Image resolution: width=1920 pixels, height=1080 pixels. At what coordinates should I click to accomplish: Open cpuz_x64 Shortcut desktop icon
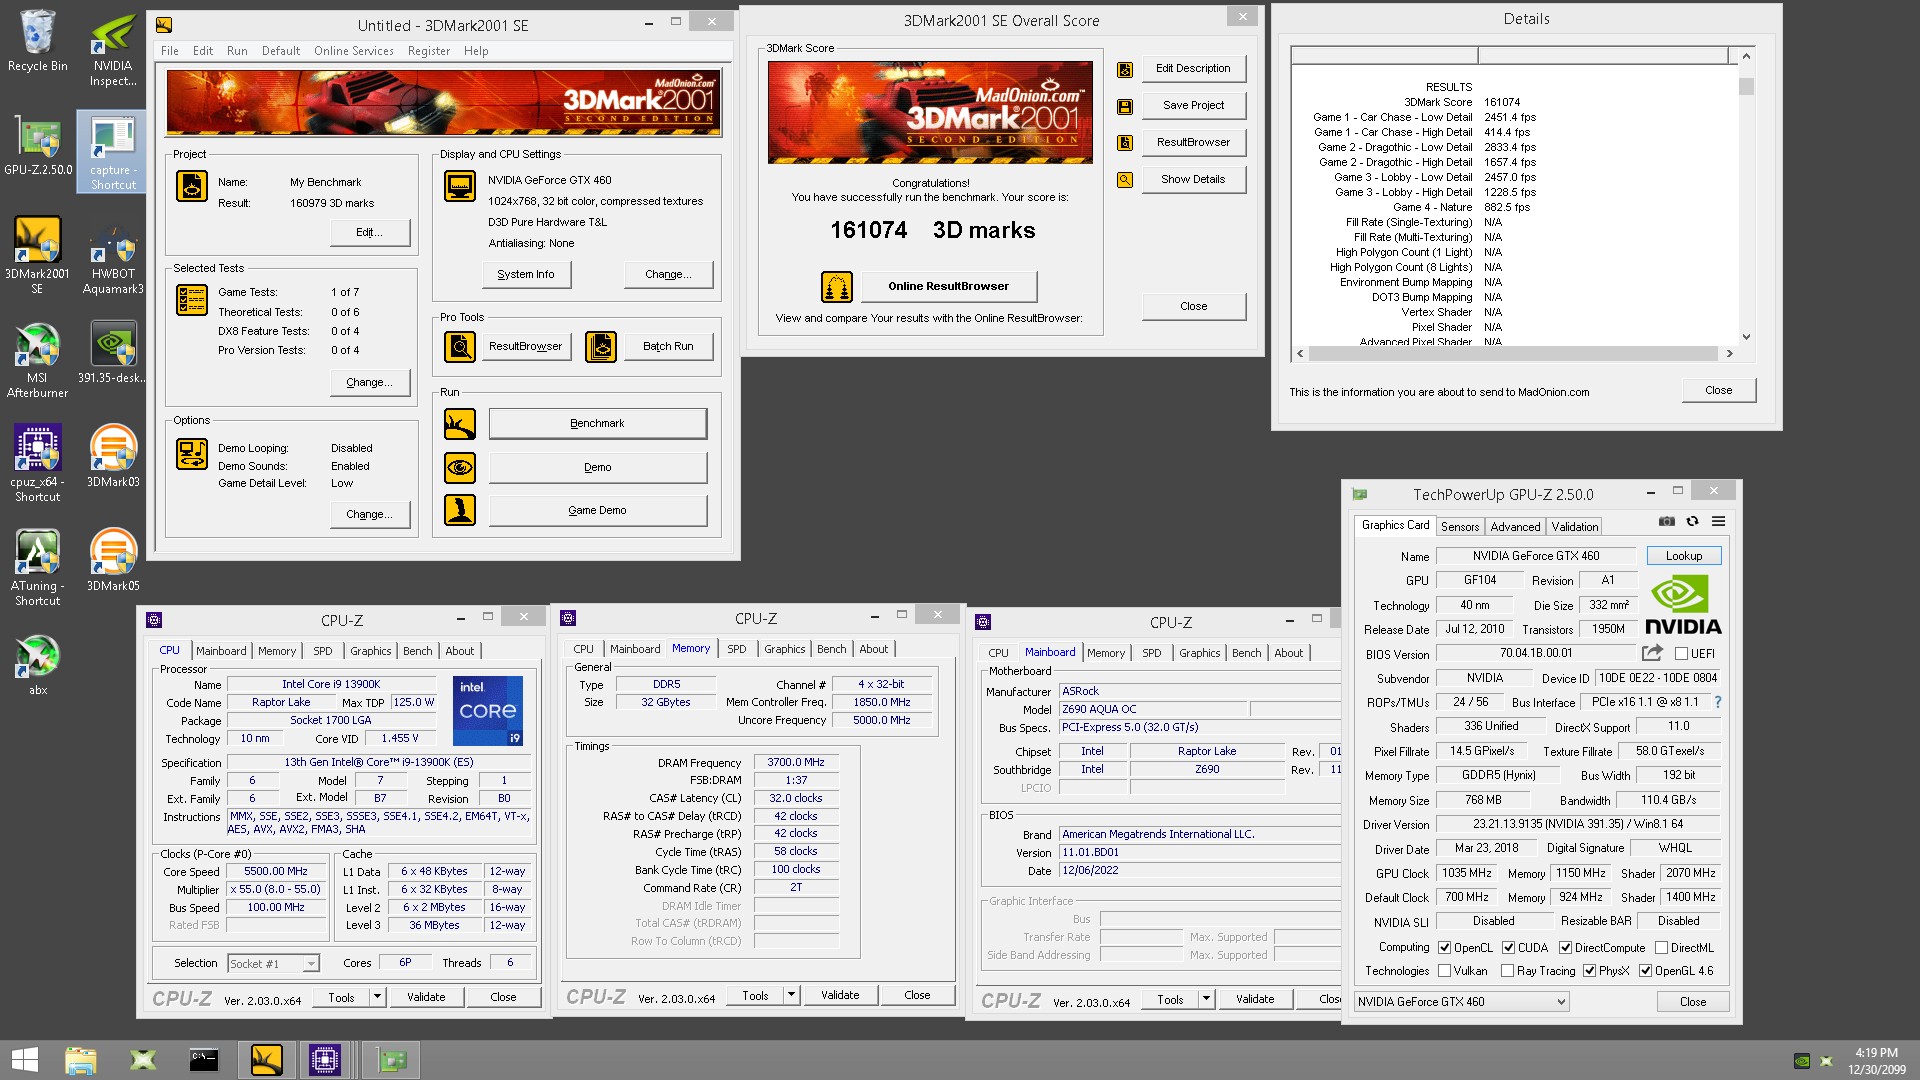coord(37,463)
